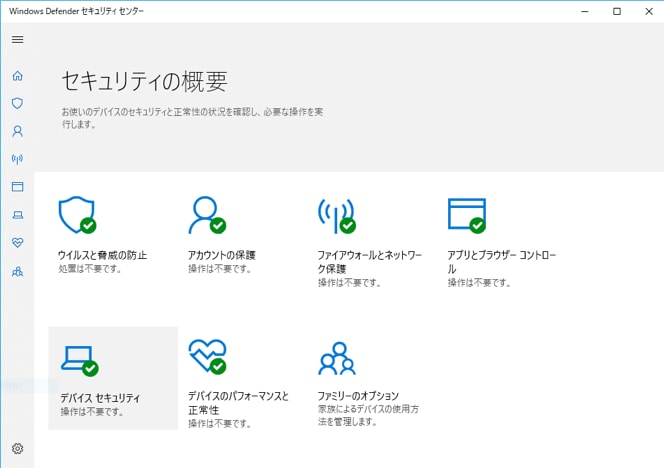Open the hamburger navigation menu
Image resolution: width=664 pixels, height=468 pixels.
click(17, 39)
